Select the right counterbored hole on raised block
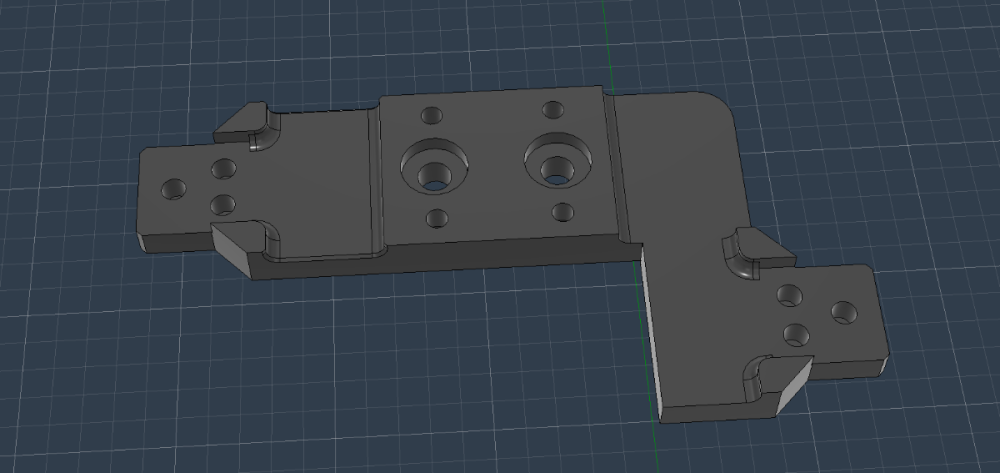This screenshot has width=1000, height=473. [557, 161]
